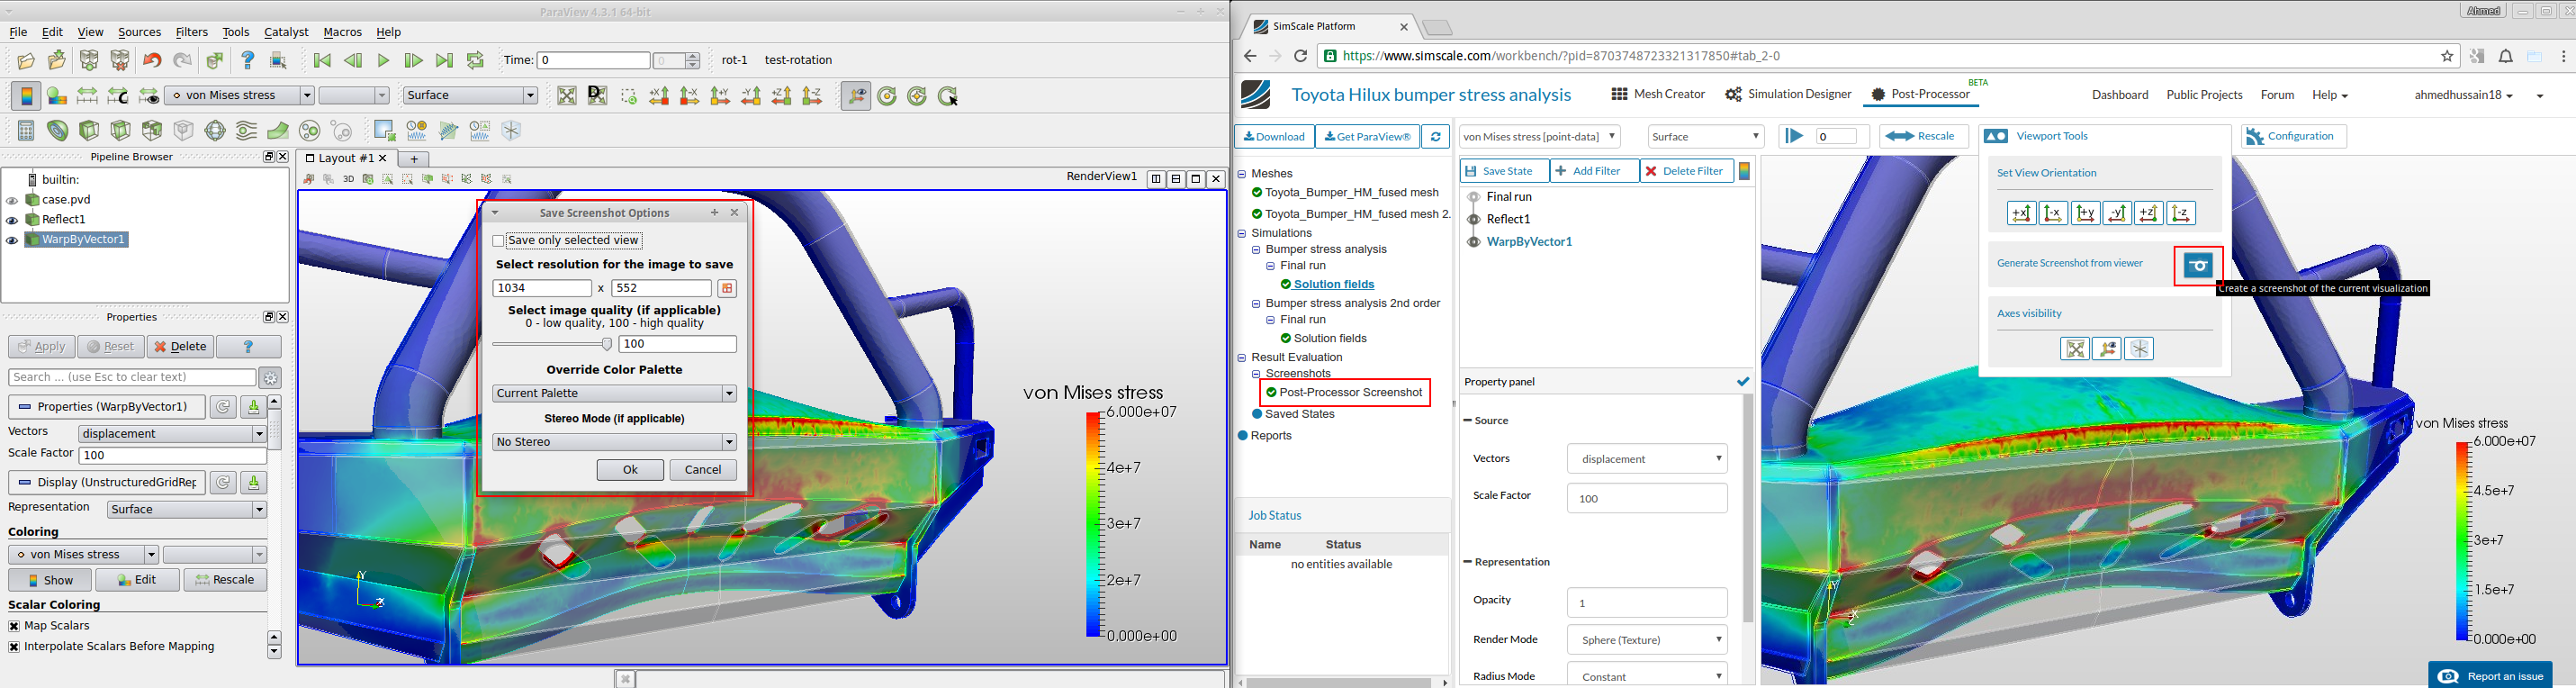Image resolution: width=2576 pixels, height=688 pixels.
Task: Click the Add Filter button
Action: click(x=1594, y=171)
